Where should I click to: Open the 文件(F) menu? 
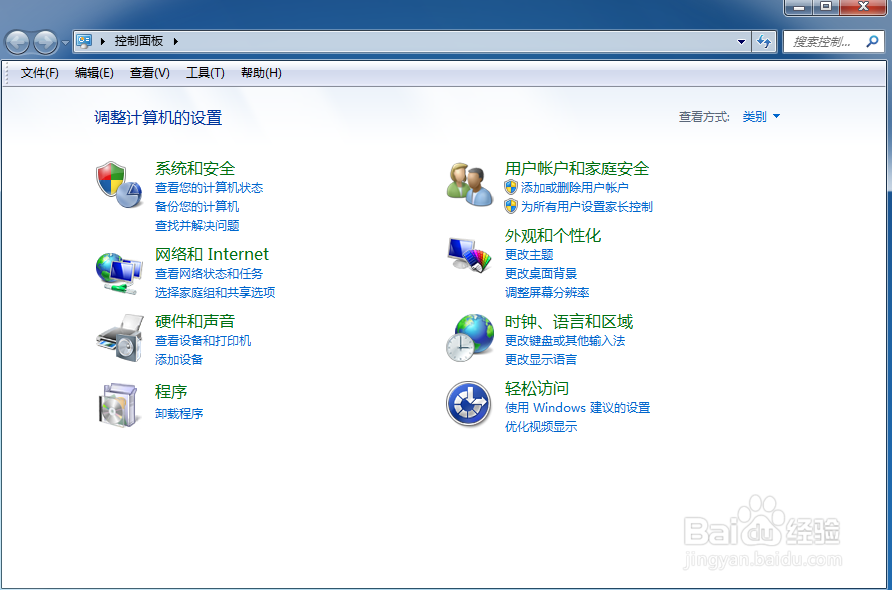click(x=40, y=73)
